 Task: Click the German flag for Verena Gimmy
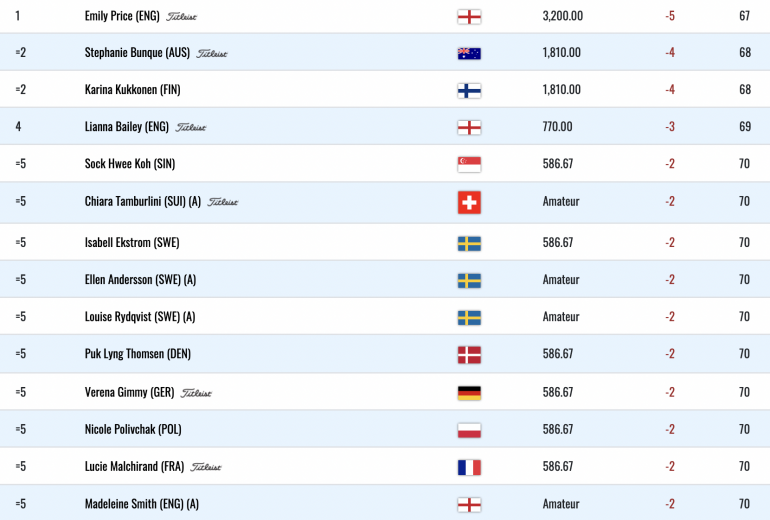[469, 393]
